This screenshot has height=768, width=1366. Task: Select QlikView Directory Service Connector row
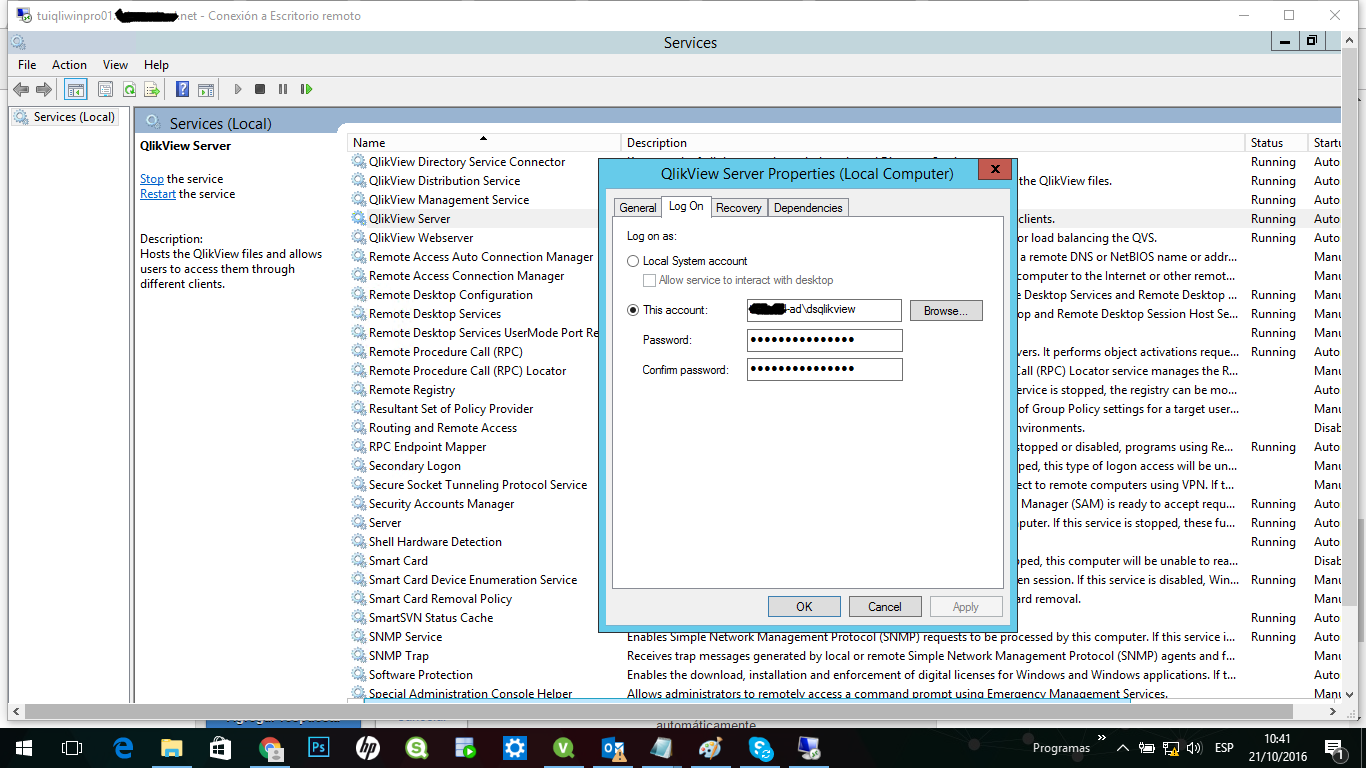pos(467,162)
